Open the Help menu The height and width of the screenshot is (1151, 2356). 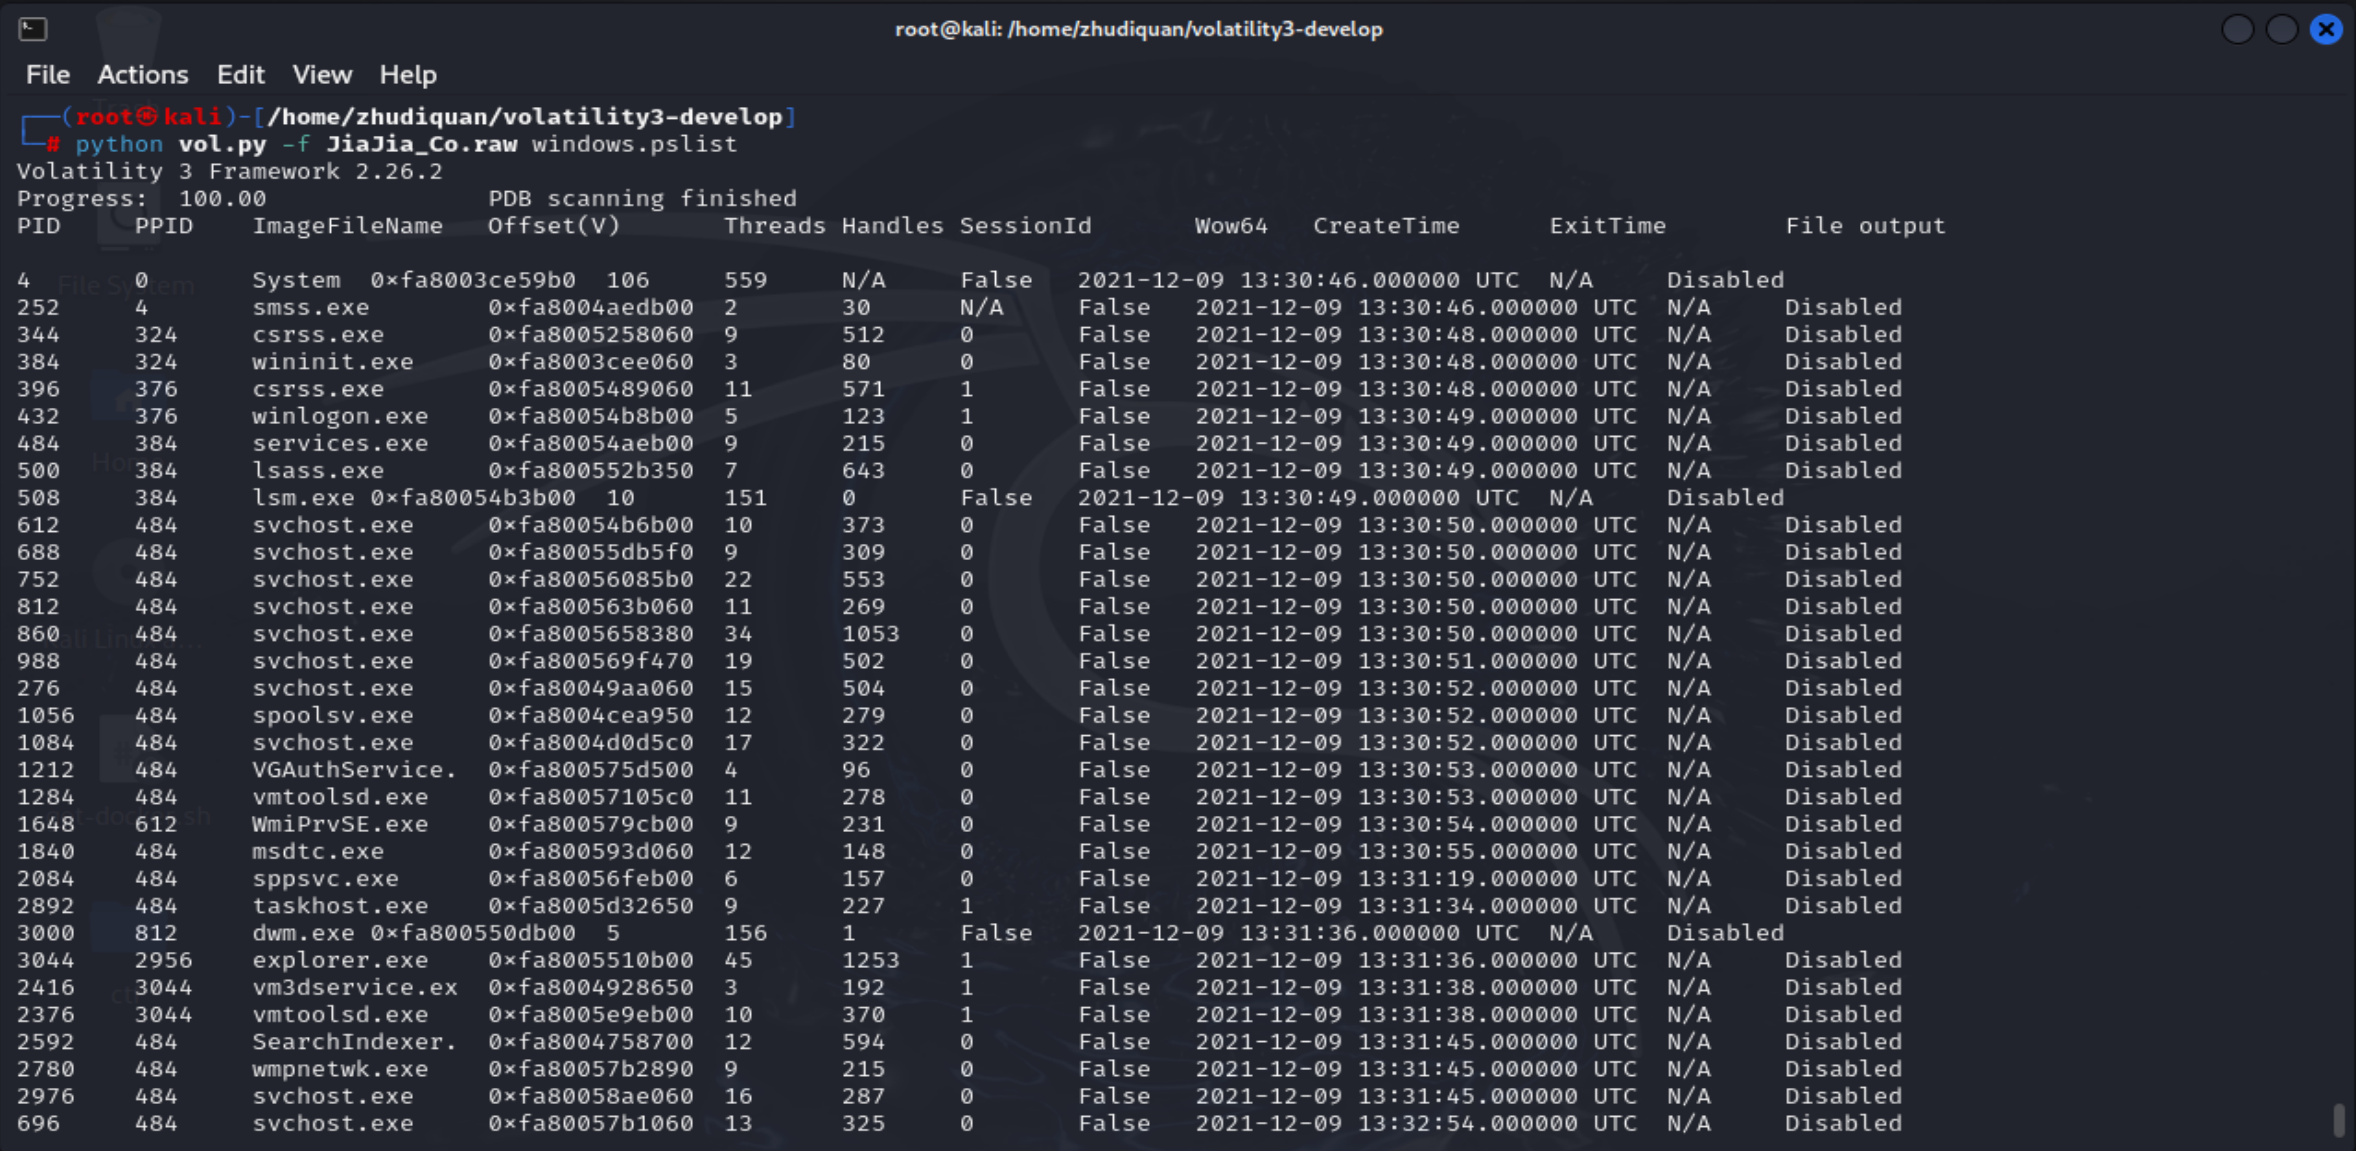pyautogui.click(x=408, y=75)
